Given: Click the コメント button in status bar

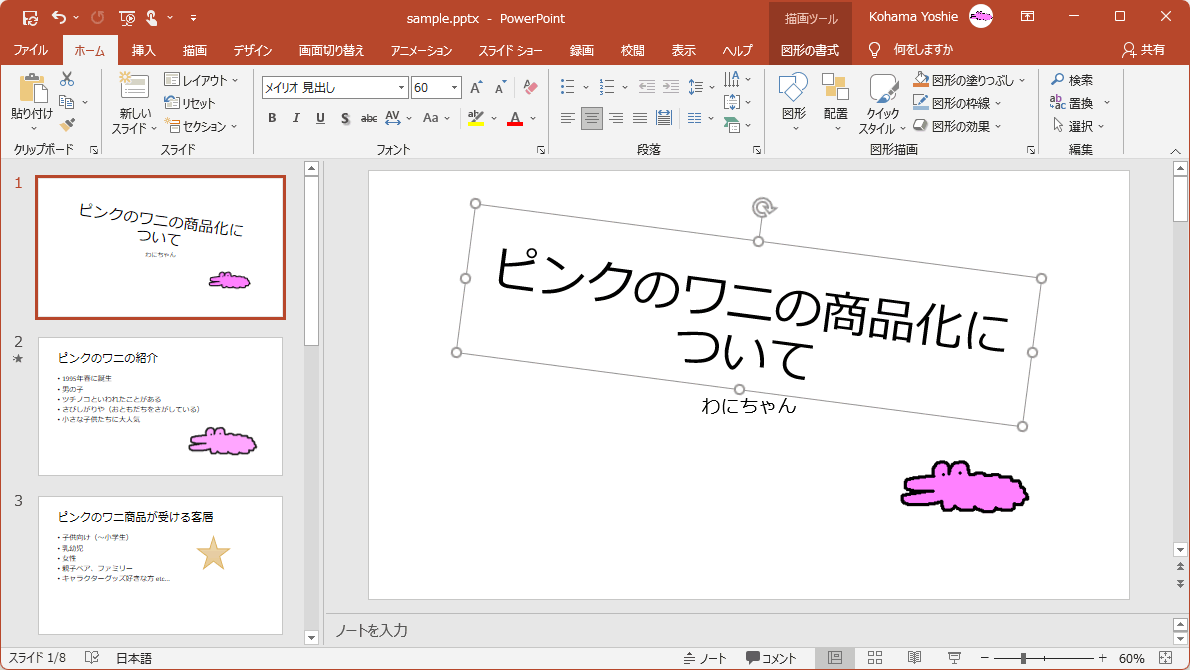Looking at the screenshot, I should pyautogui.click(x=771, y=658).
